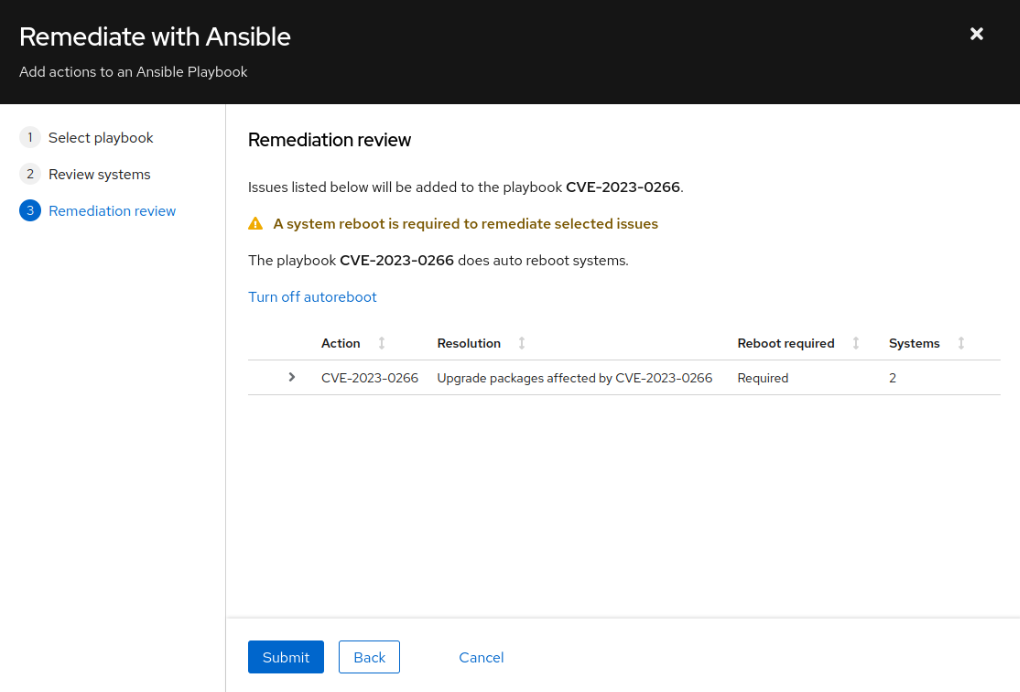
Task: Turn off autoreboot link
Action: click(312, 297)
